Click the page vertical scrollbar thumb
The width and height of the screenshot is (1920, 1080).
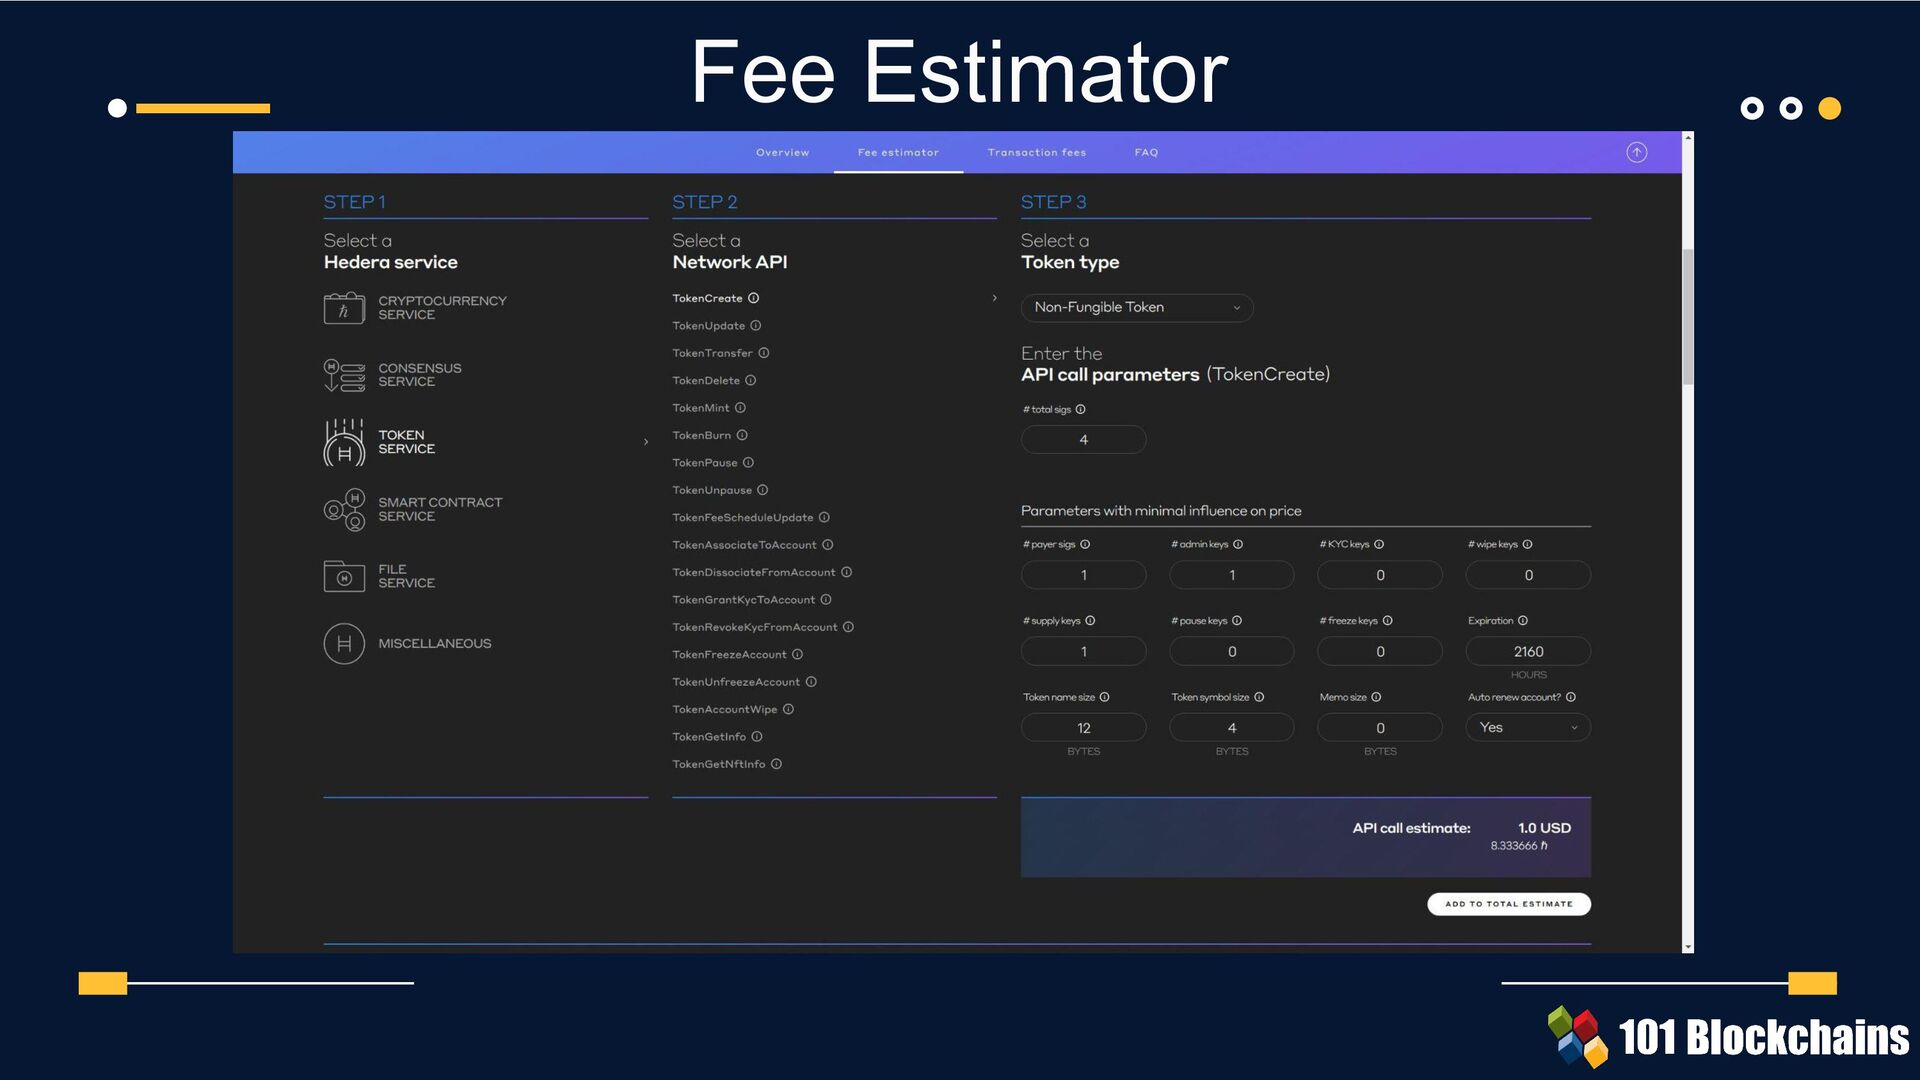(x=1688, y=315)
